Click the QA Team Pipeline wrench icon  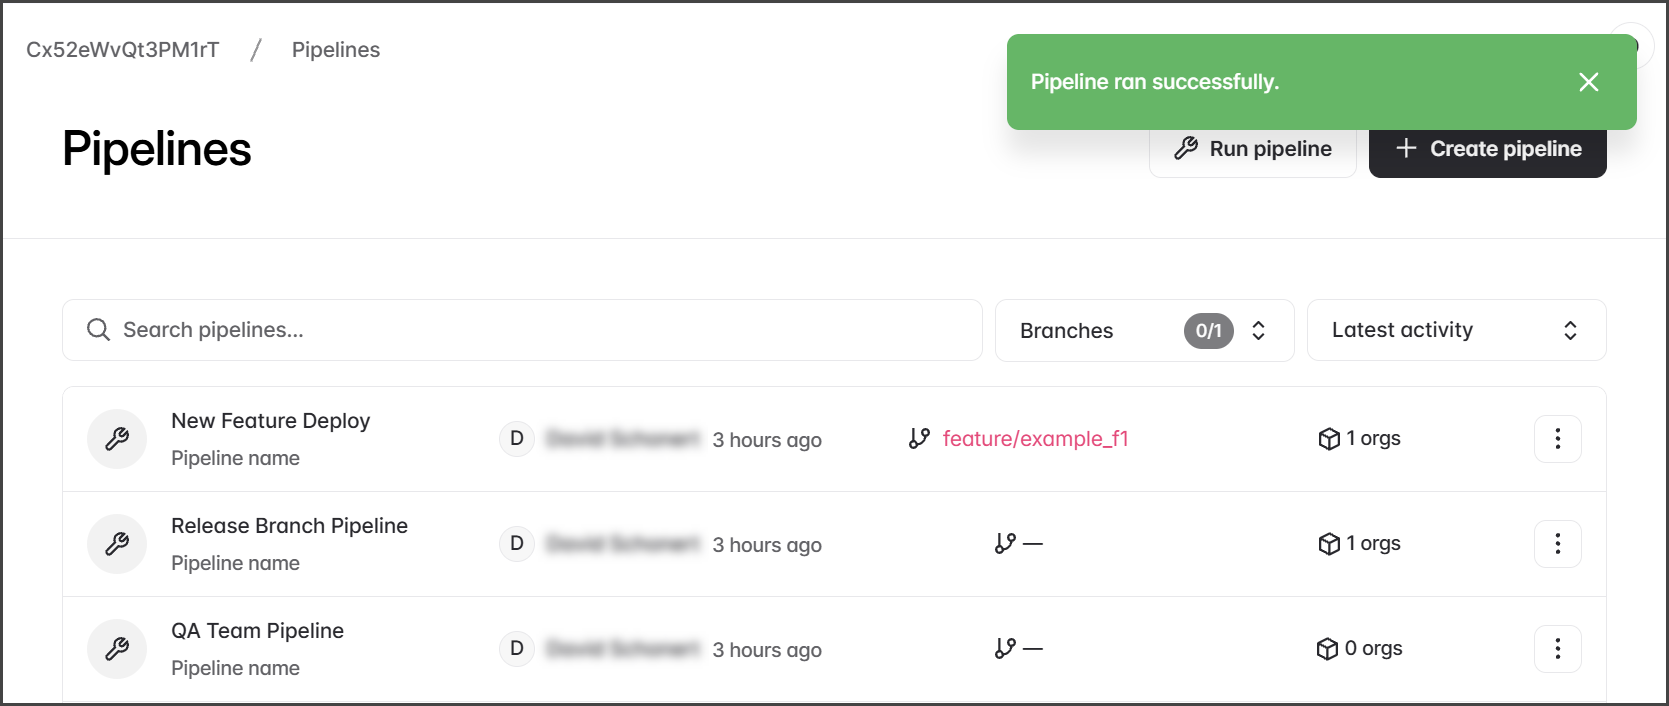pos(117,649)
